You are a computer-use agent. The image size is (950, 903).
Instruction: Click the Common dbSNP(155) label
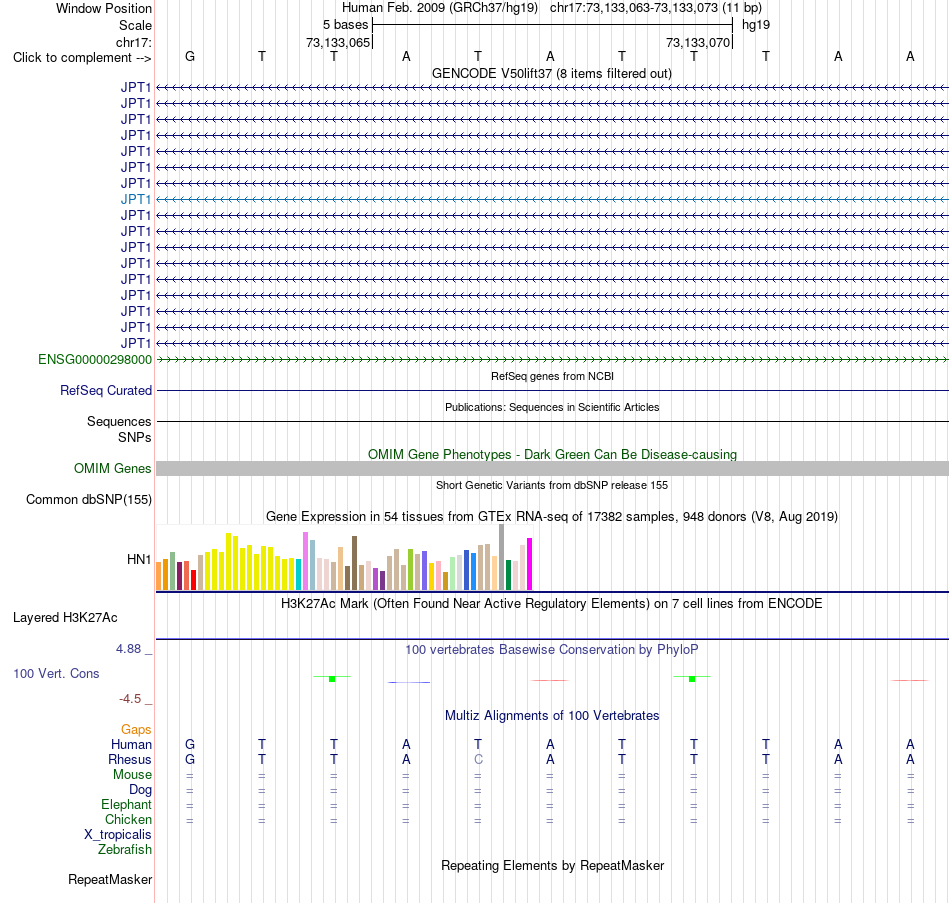click(88, 499)
